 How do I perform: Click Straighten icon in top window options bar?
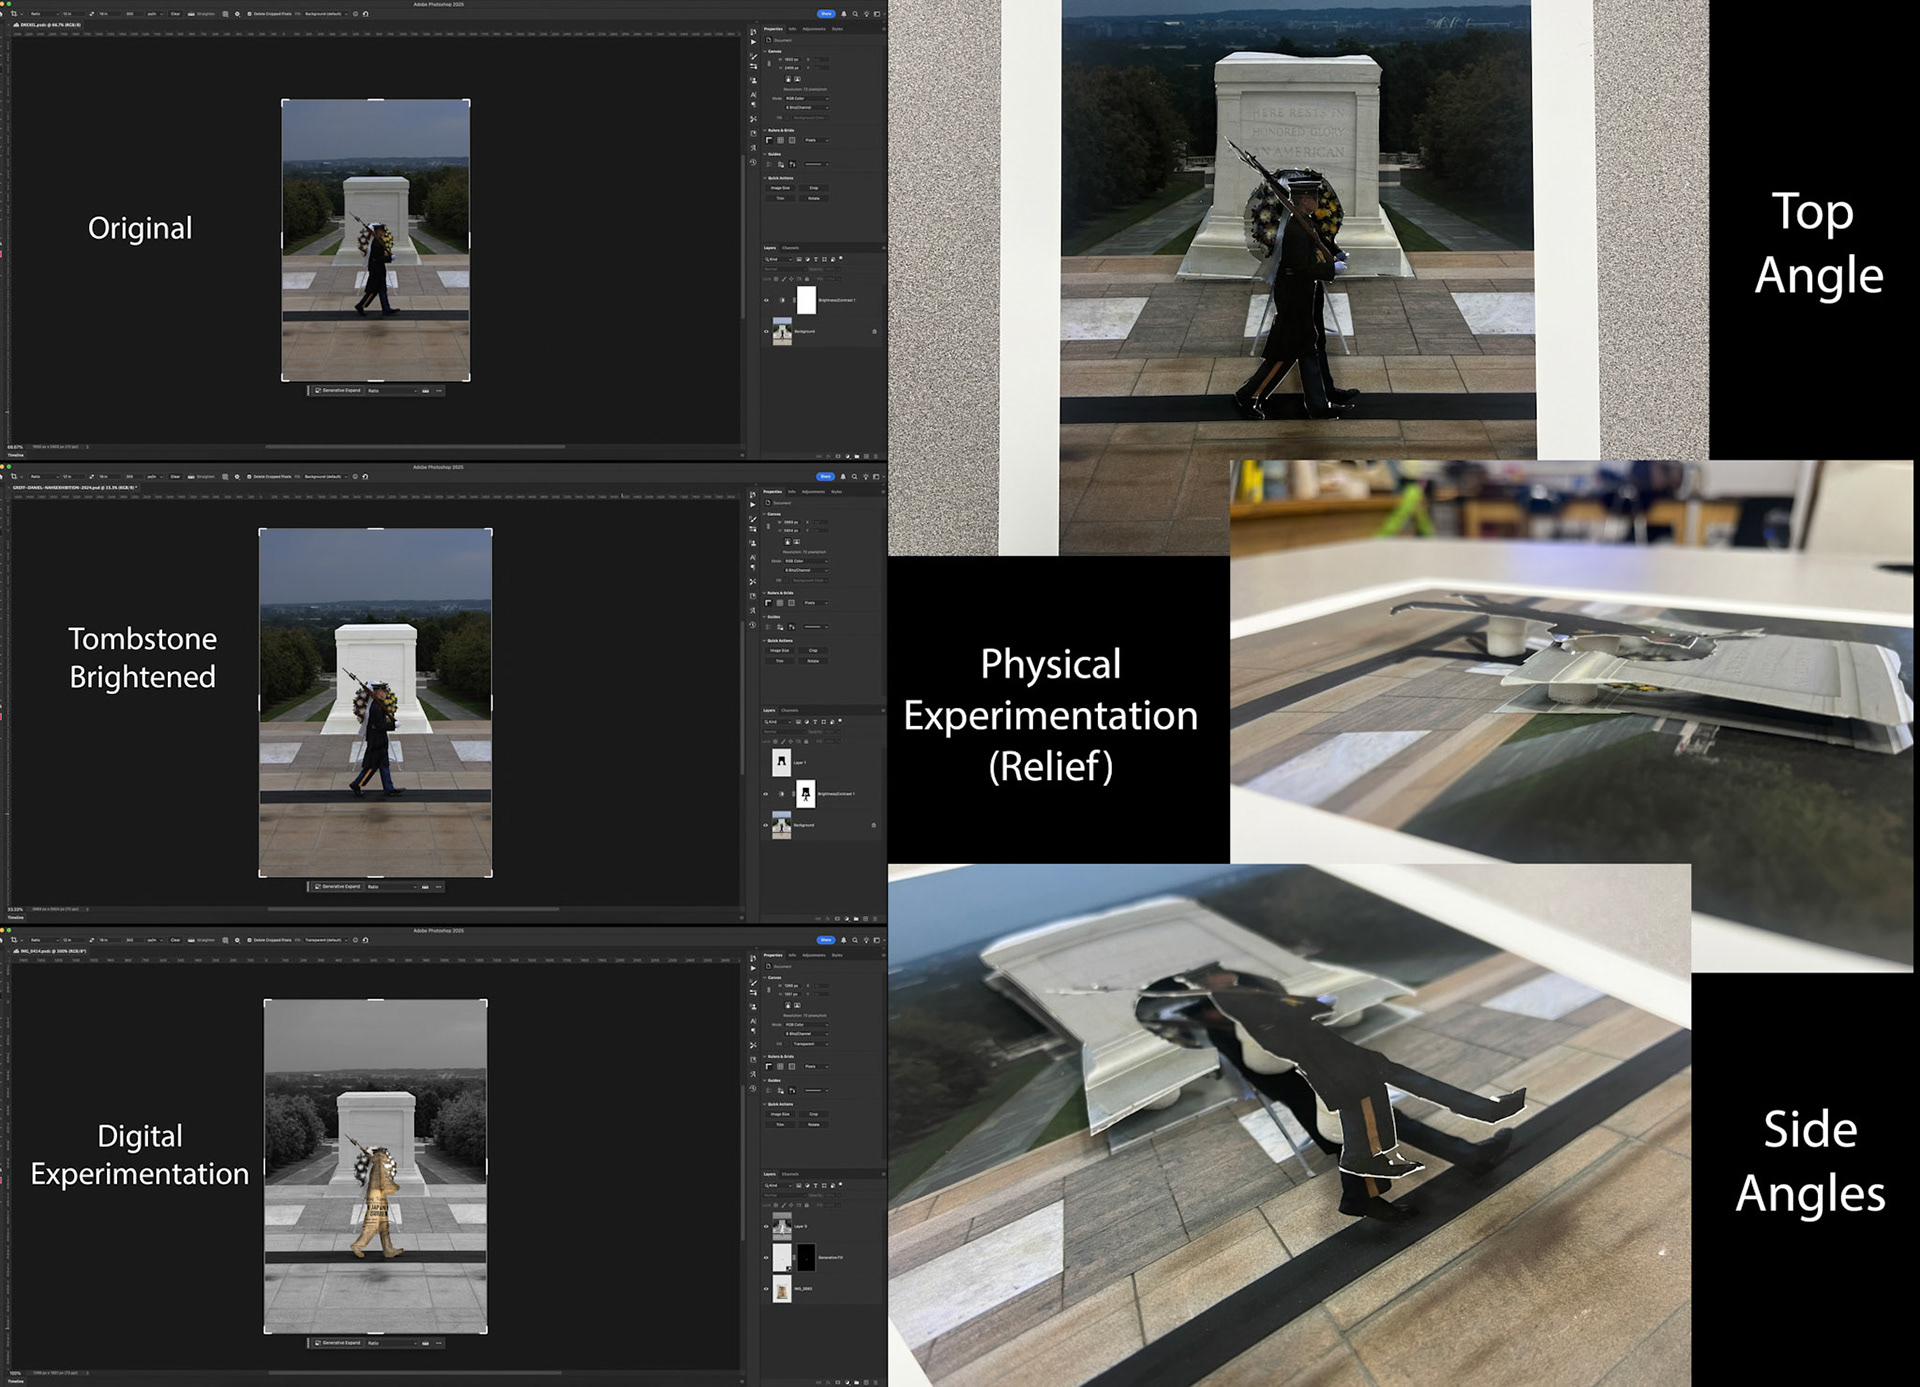coord(191,14)
